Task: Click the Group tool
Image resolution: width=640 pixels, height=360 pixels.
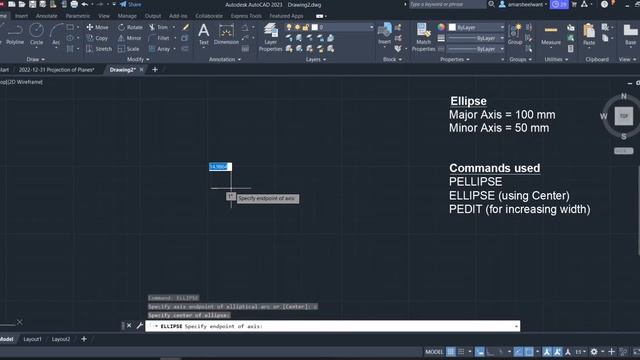Action: [x=515, y=35]
